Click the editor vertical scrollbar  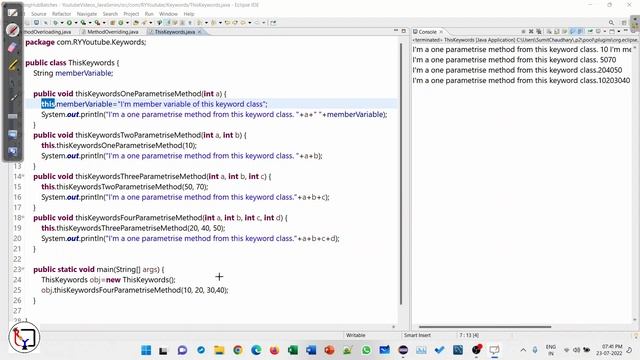coord(401,173)
